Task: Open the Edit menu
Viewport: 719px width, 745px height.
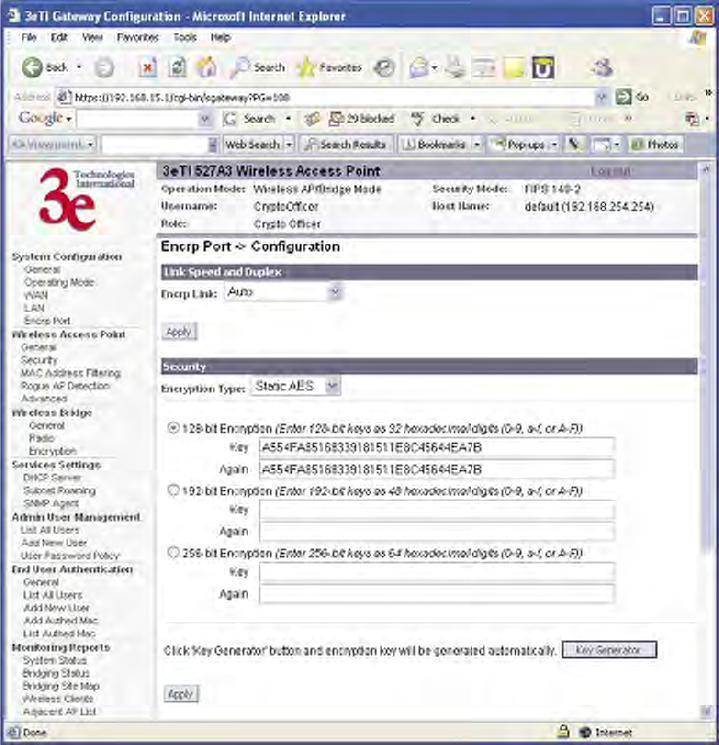Action: point(59,37)
